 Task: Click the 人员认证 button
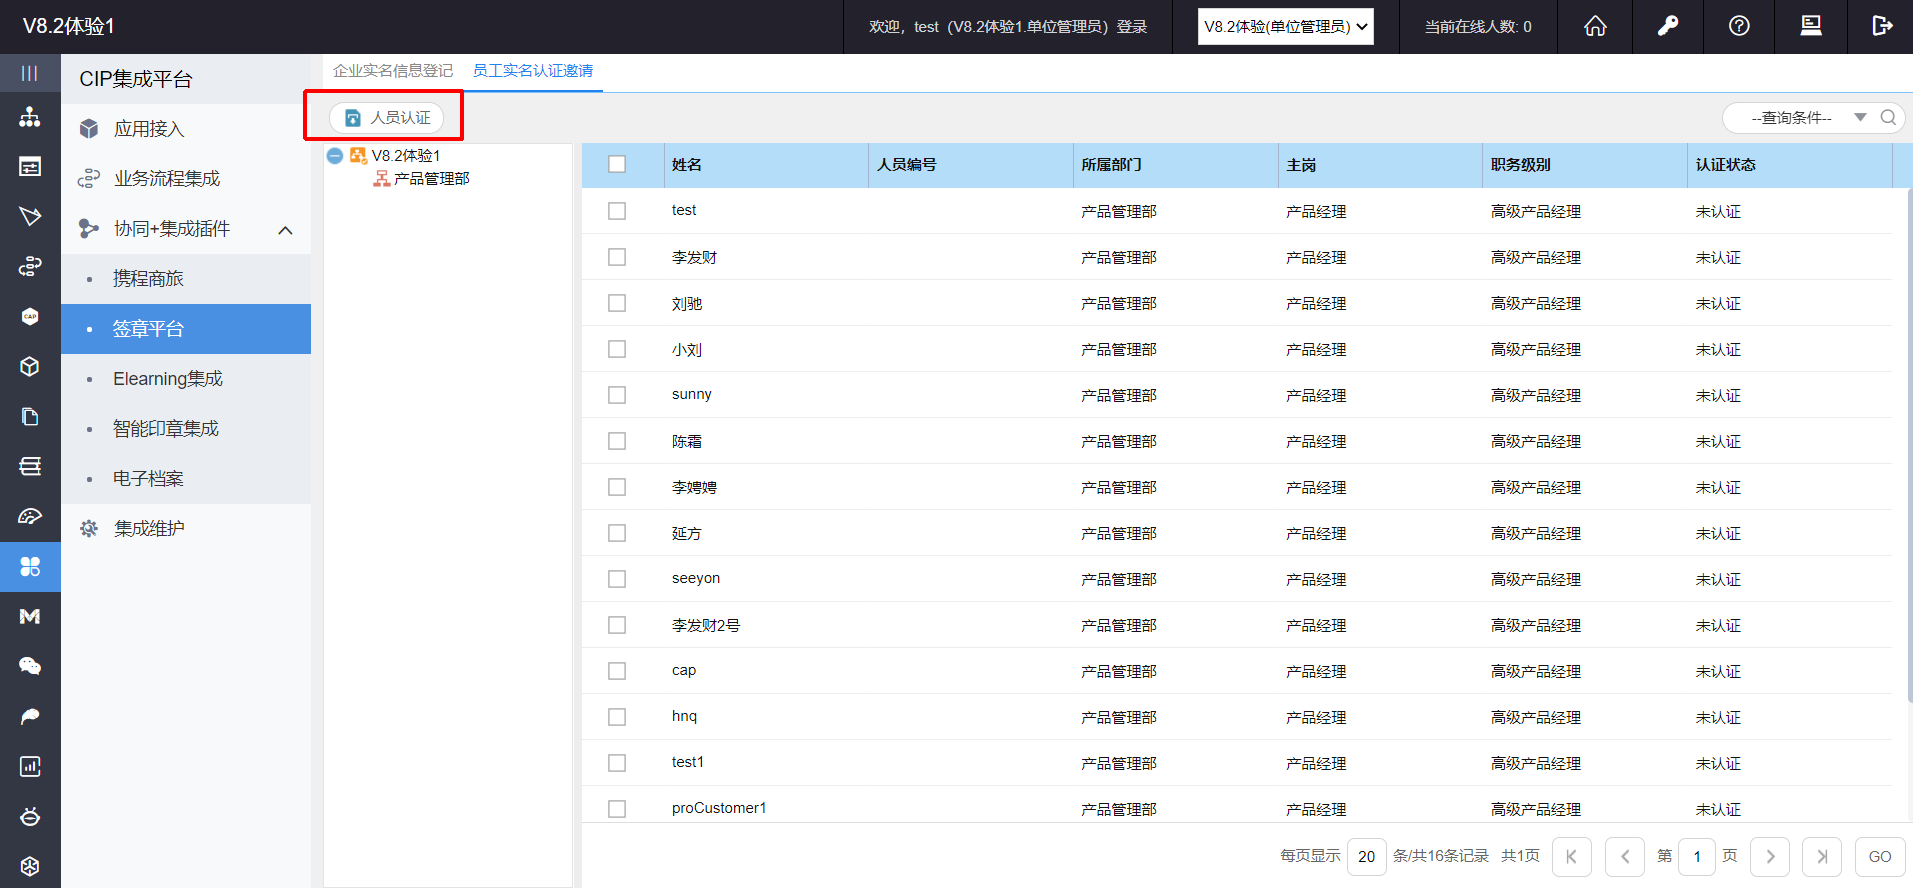pos(387,118)
